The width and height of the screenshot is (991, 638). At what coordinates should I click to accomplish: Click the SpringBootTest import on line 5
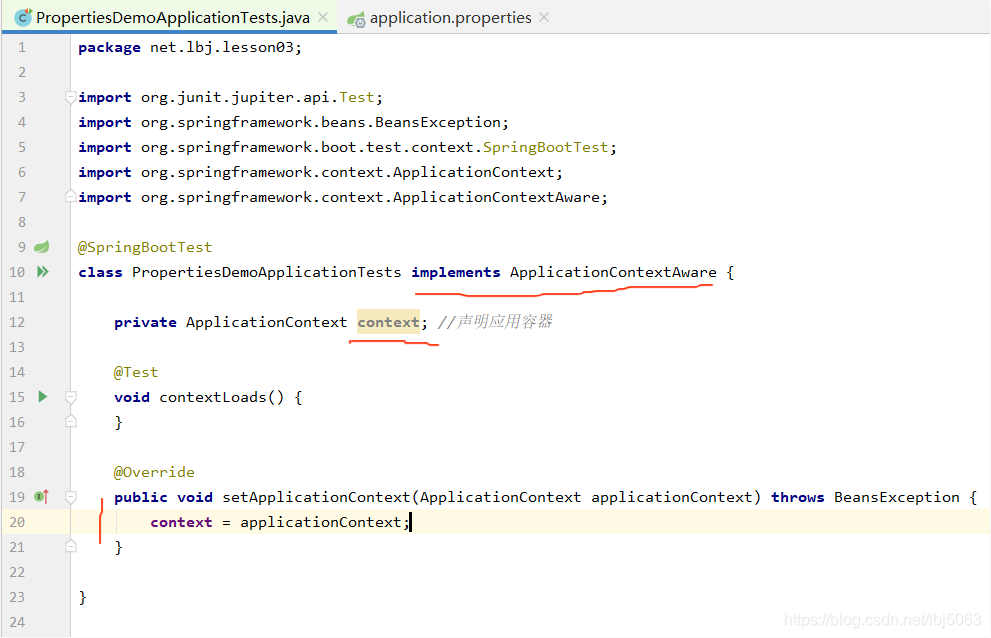coord(347,147)
